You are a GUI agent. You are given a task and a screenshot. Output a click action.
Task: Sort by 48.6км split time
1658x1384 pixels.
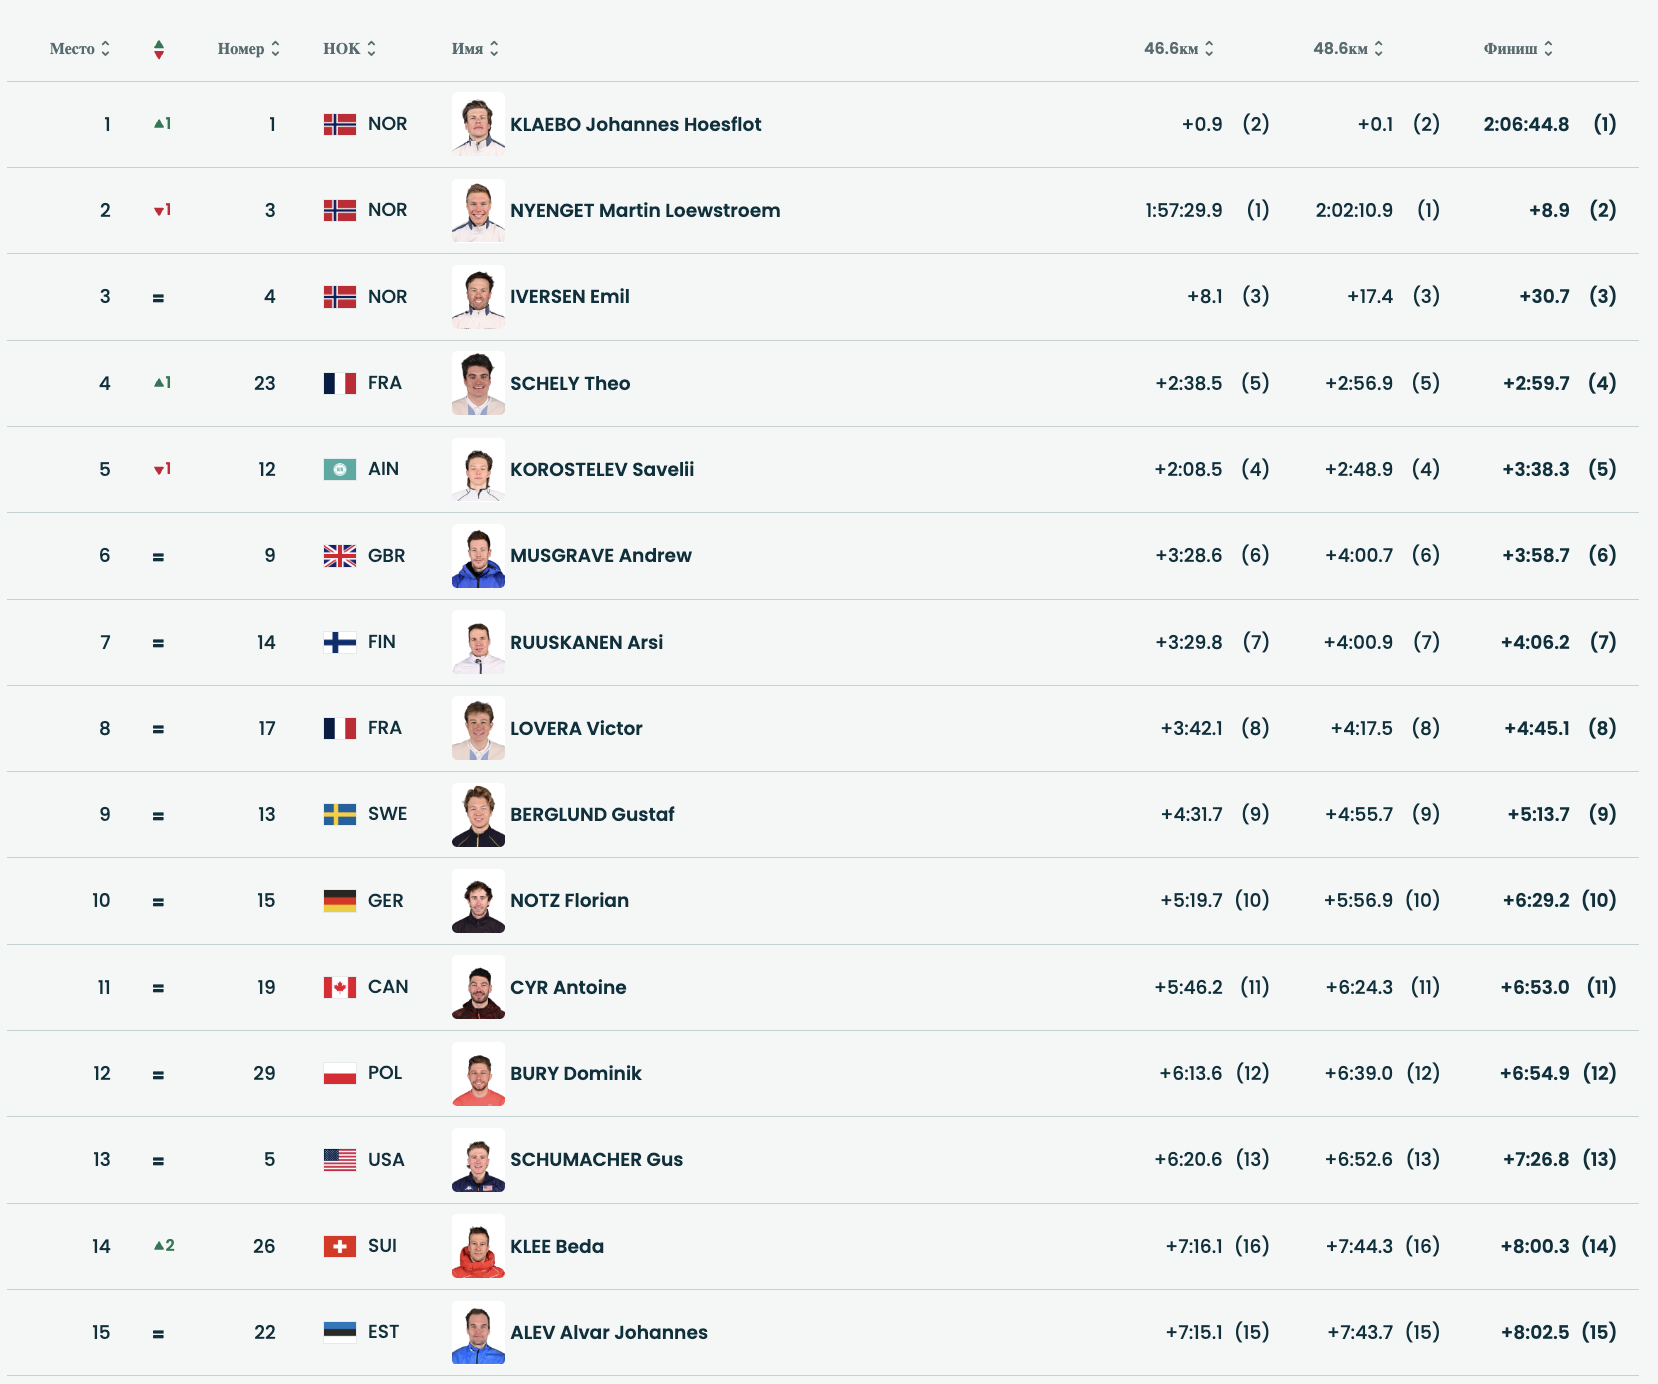coord(1348,49)
